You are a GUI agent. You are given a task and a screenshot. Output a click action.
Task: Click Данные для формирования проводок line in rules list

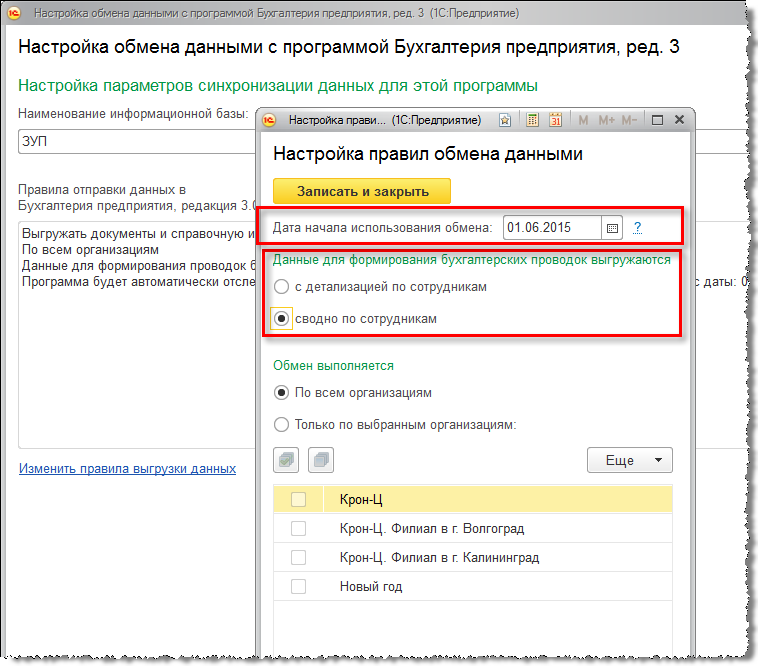[139, 265]
